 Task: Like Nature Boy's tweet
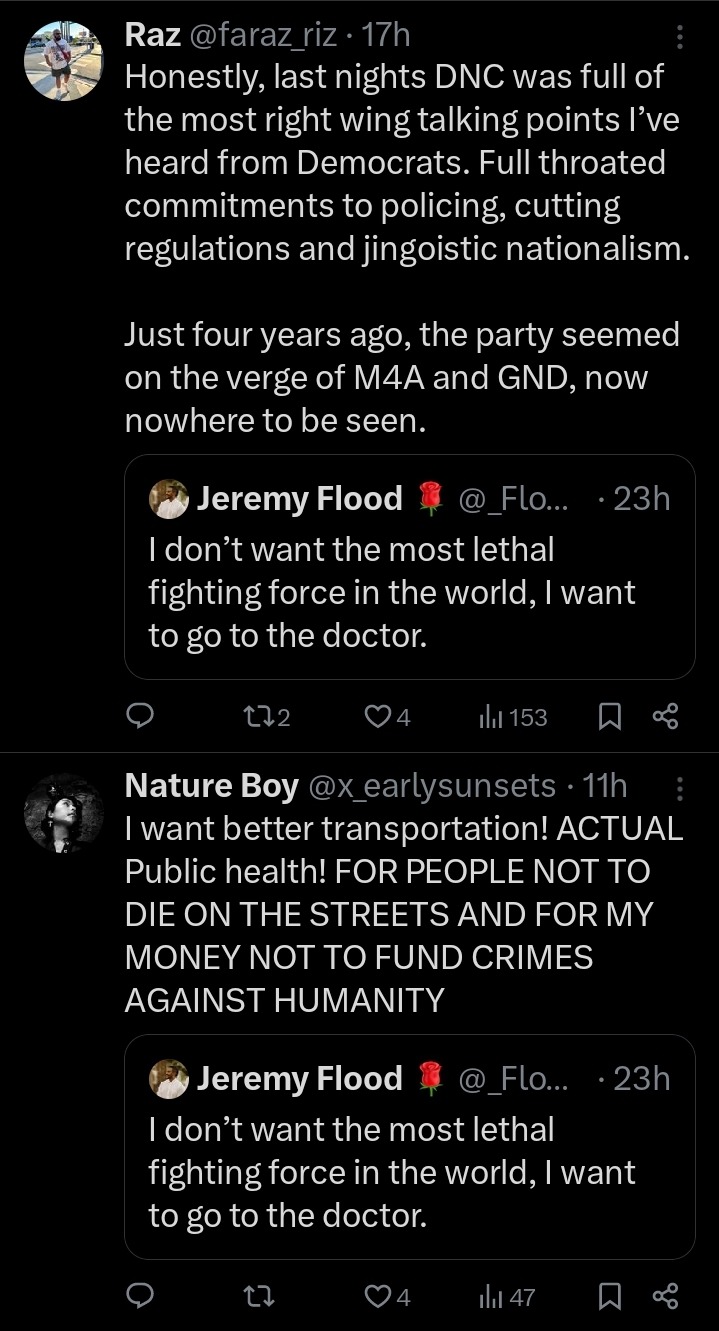[376, 1297]
